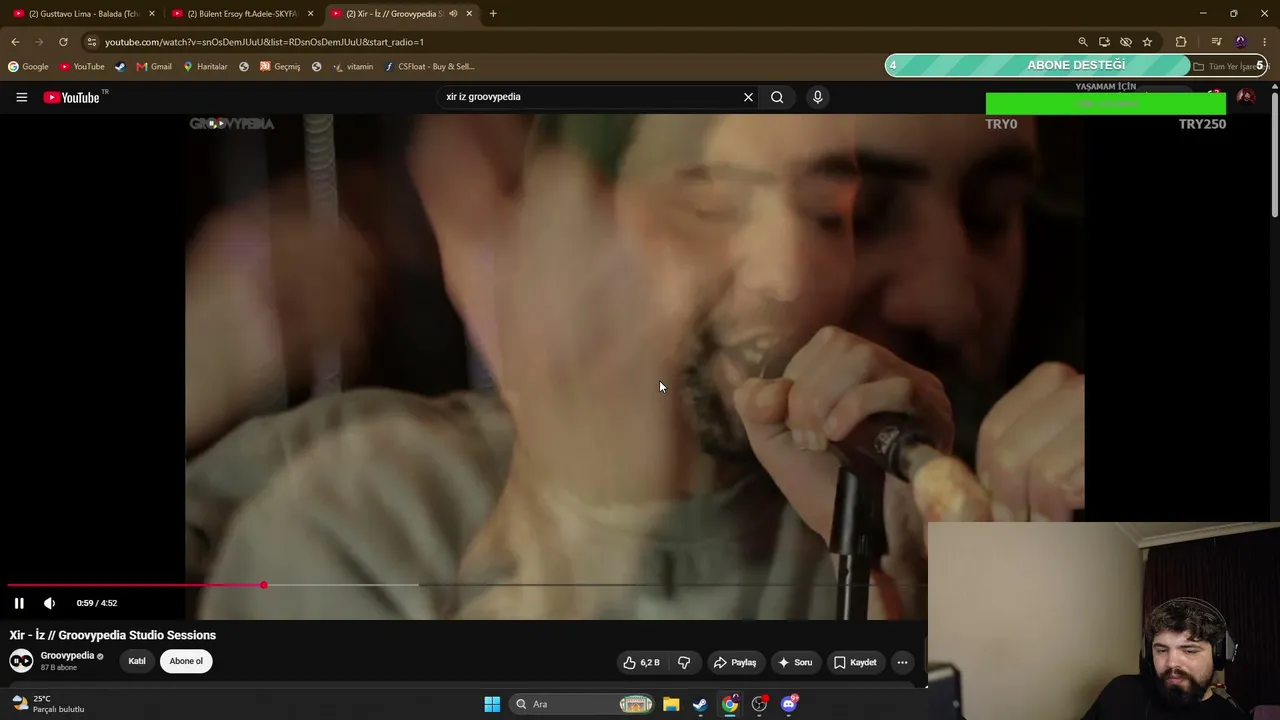This screenshot has height=720, width=1280.
Task: Open the media controls toolbar icon
Action: (1216, 42)
